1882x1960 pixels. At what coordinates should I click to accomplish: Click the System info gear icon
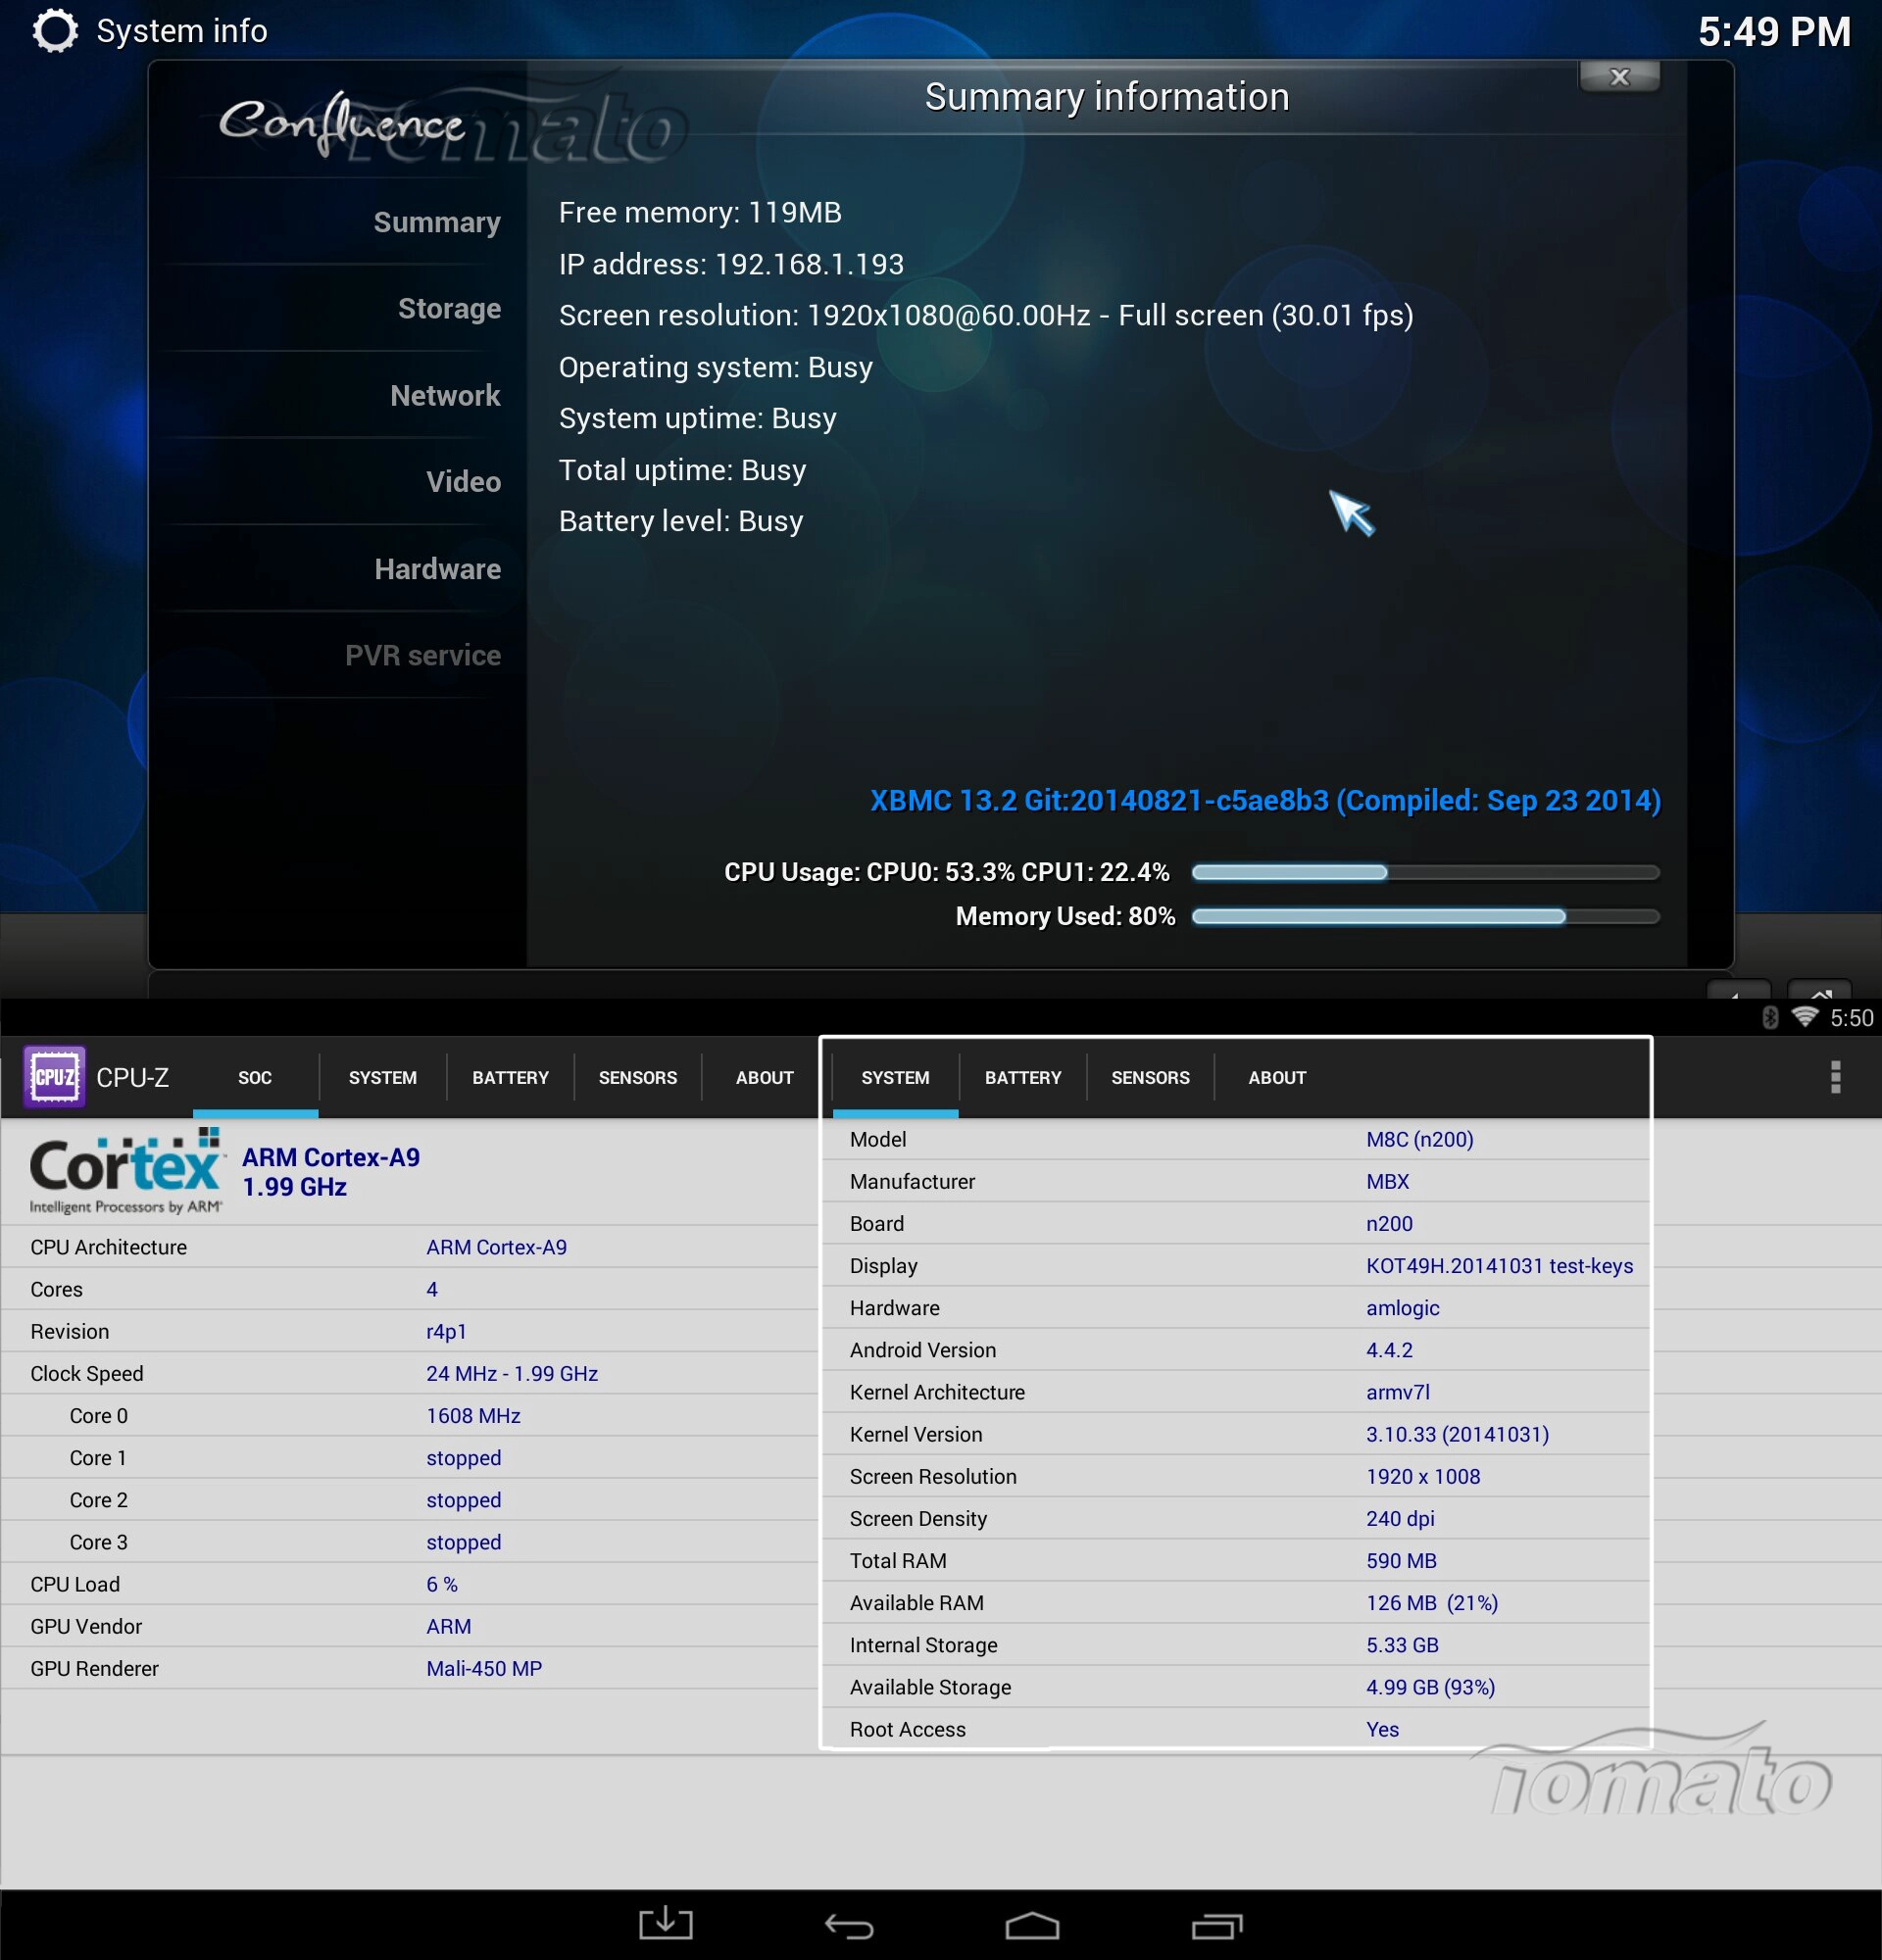(x=55, y=31)
